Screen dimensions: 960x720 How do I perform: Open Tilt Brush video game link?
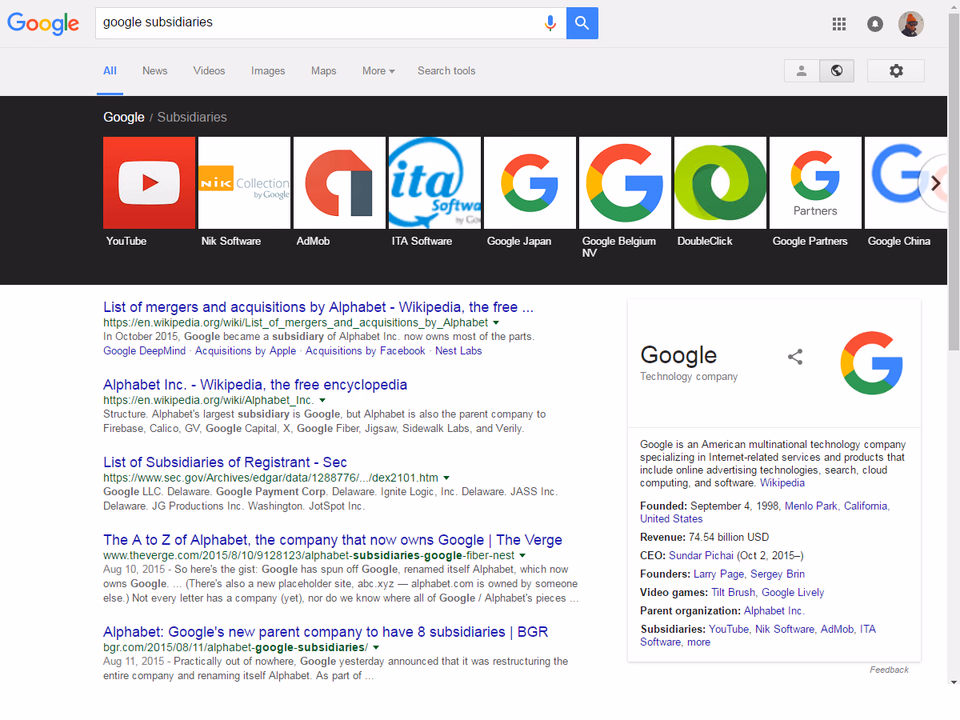point(733,593)
